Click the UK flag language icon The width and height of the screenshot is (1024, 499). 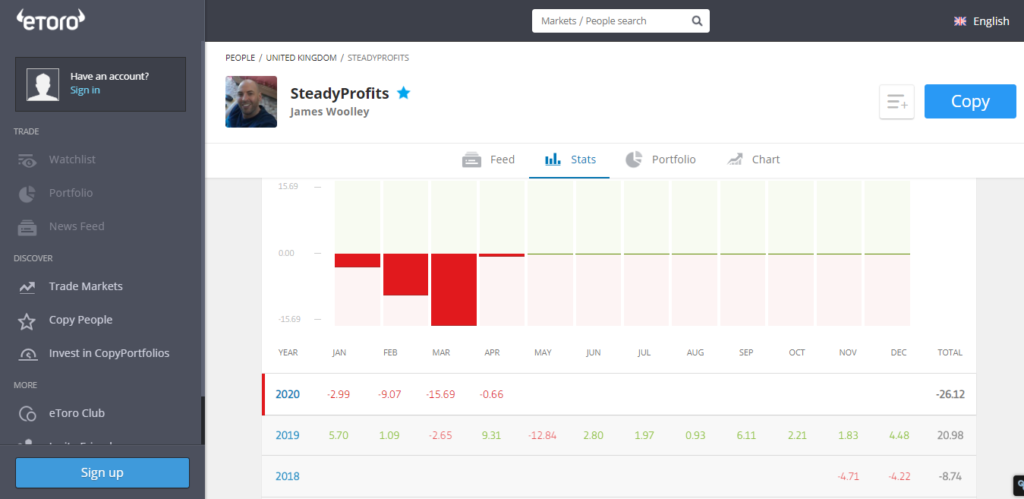tap(960, 21)
